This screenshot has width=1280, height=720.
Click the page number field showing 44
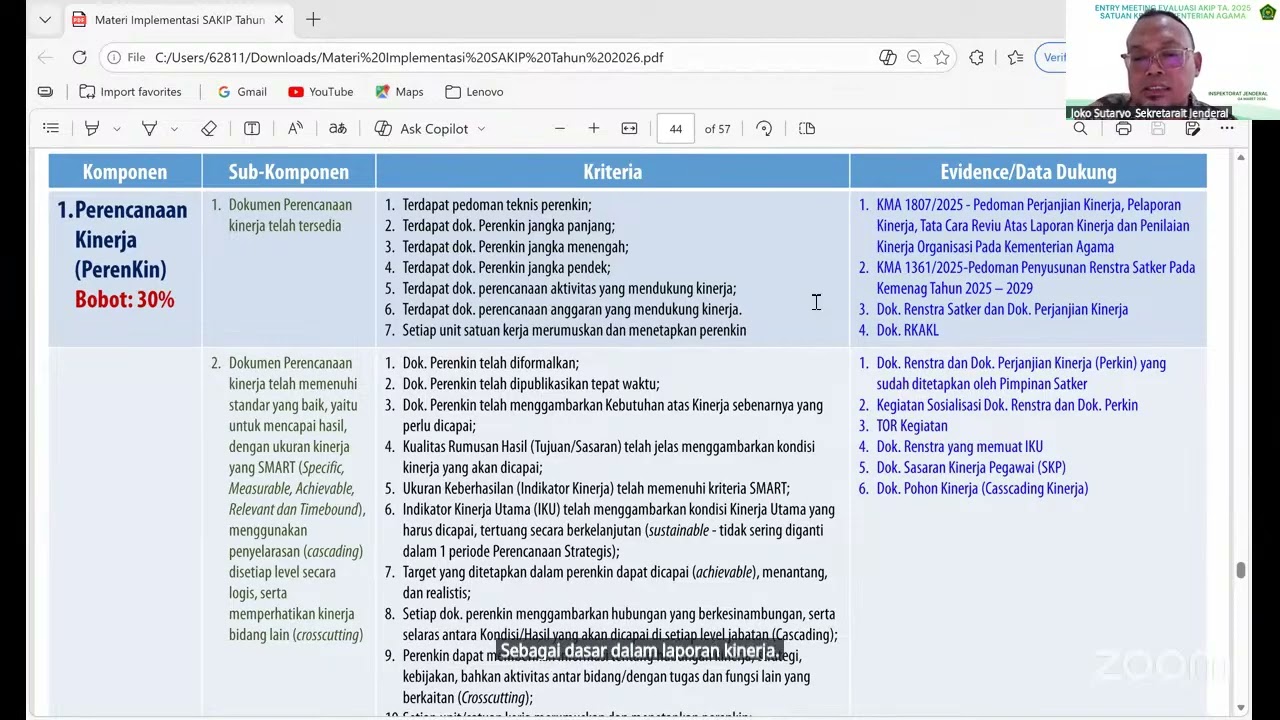tap(676, 128)
